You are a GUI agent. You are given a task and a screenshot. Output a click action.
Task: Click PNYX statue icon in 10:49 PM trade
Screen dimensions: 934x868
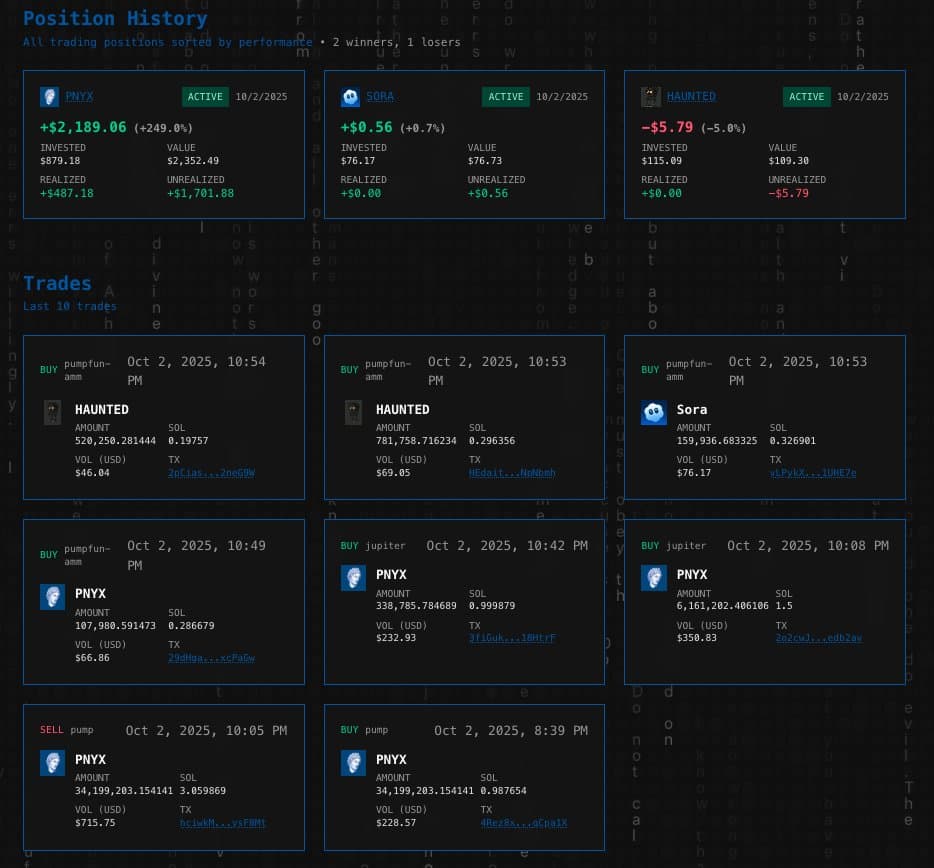[x=52, y=596]
